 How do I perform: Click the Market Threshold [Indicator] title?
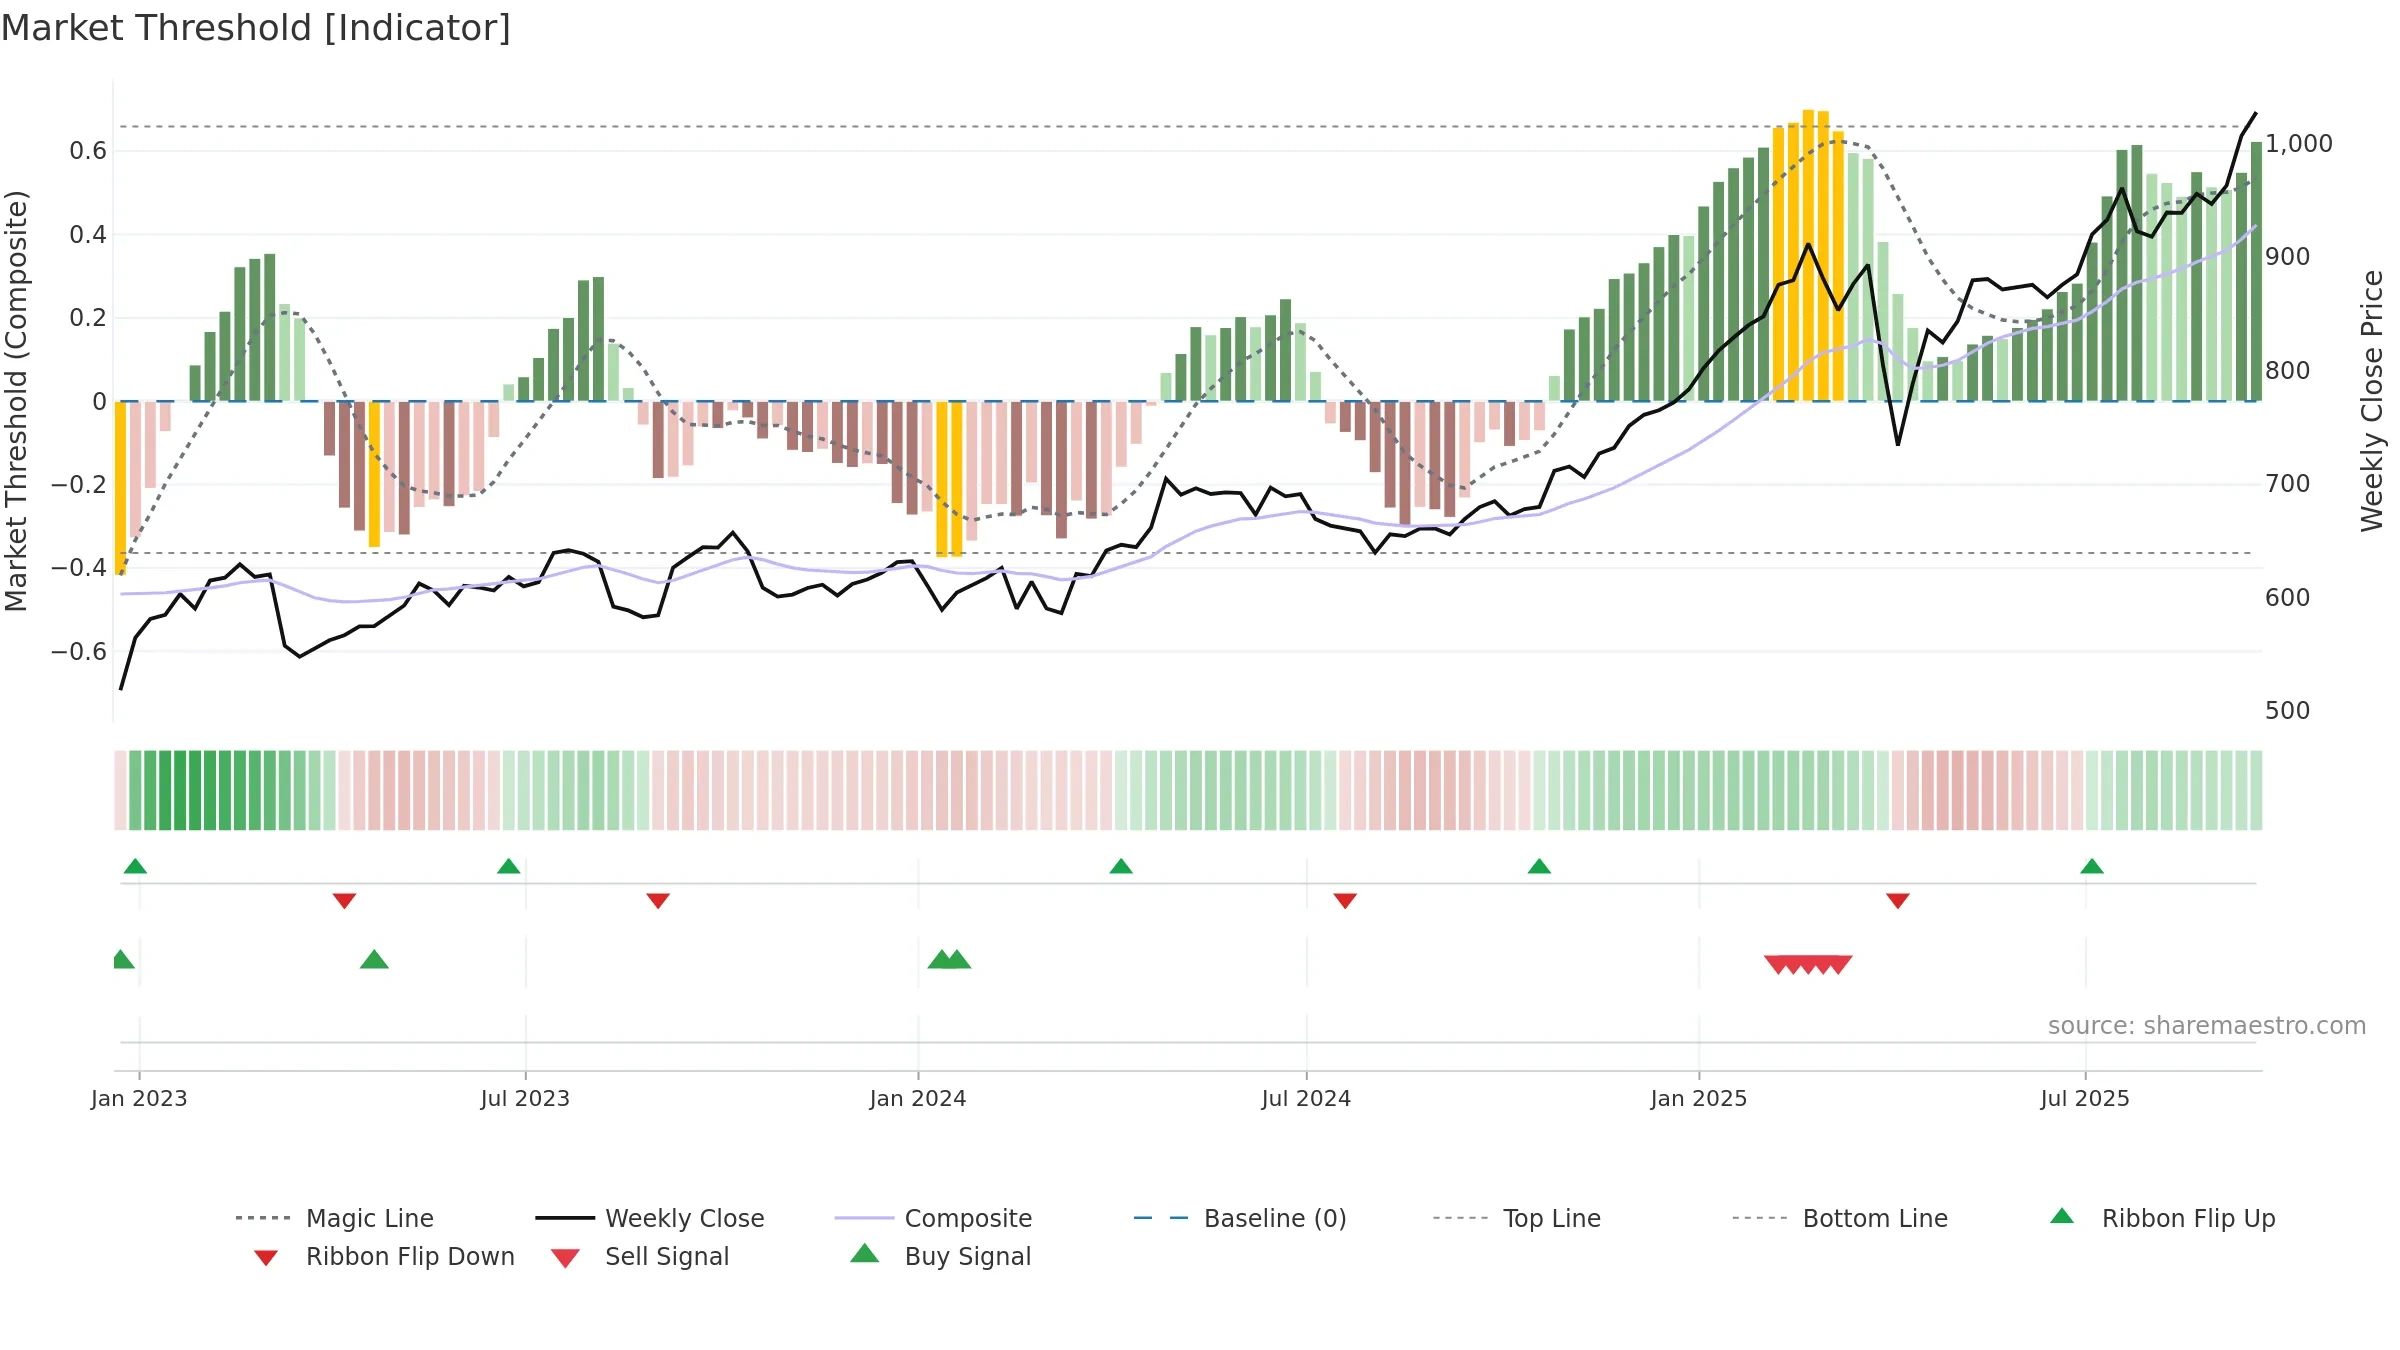click(x=256, y=28)
